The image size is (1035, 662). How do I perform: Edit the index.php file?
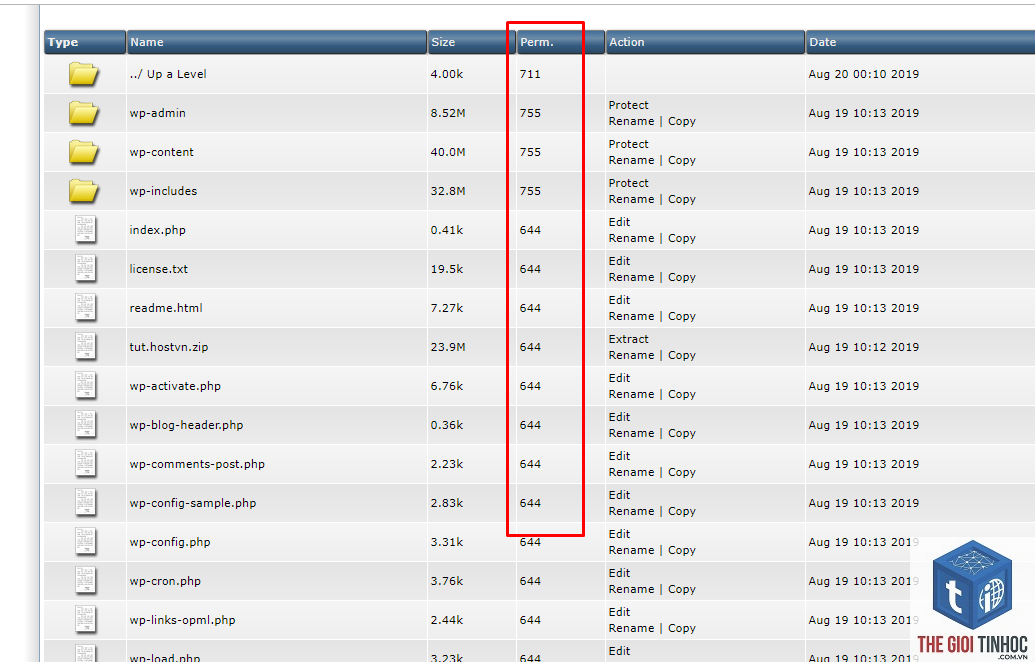click(x=619, y=222)
